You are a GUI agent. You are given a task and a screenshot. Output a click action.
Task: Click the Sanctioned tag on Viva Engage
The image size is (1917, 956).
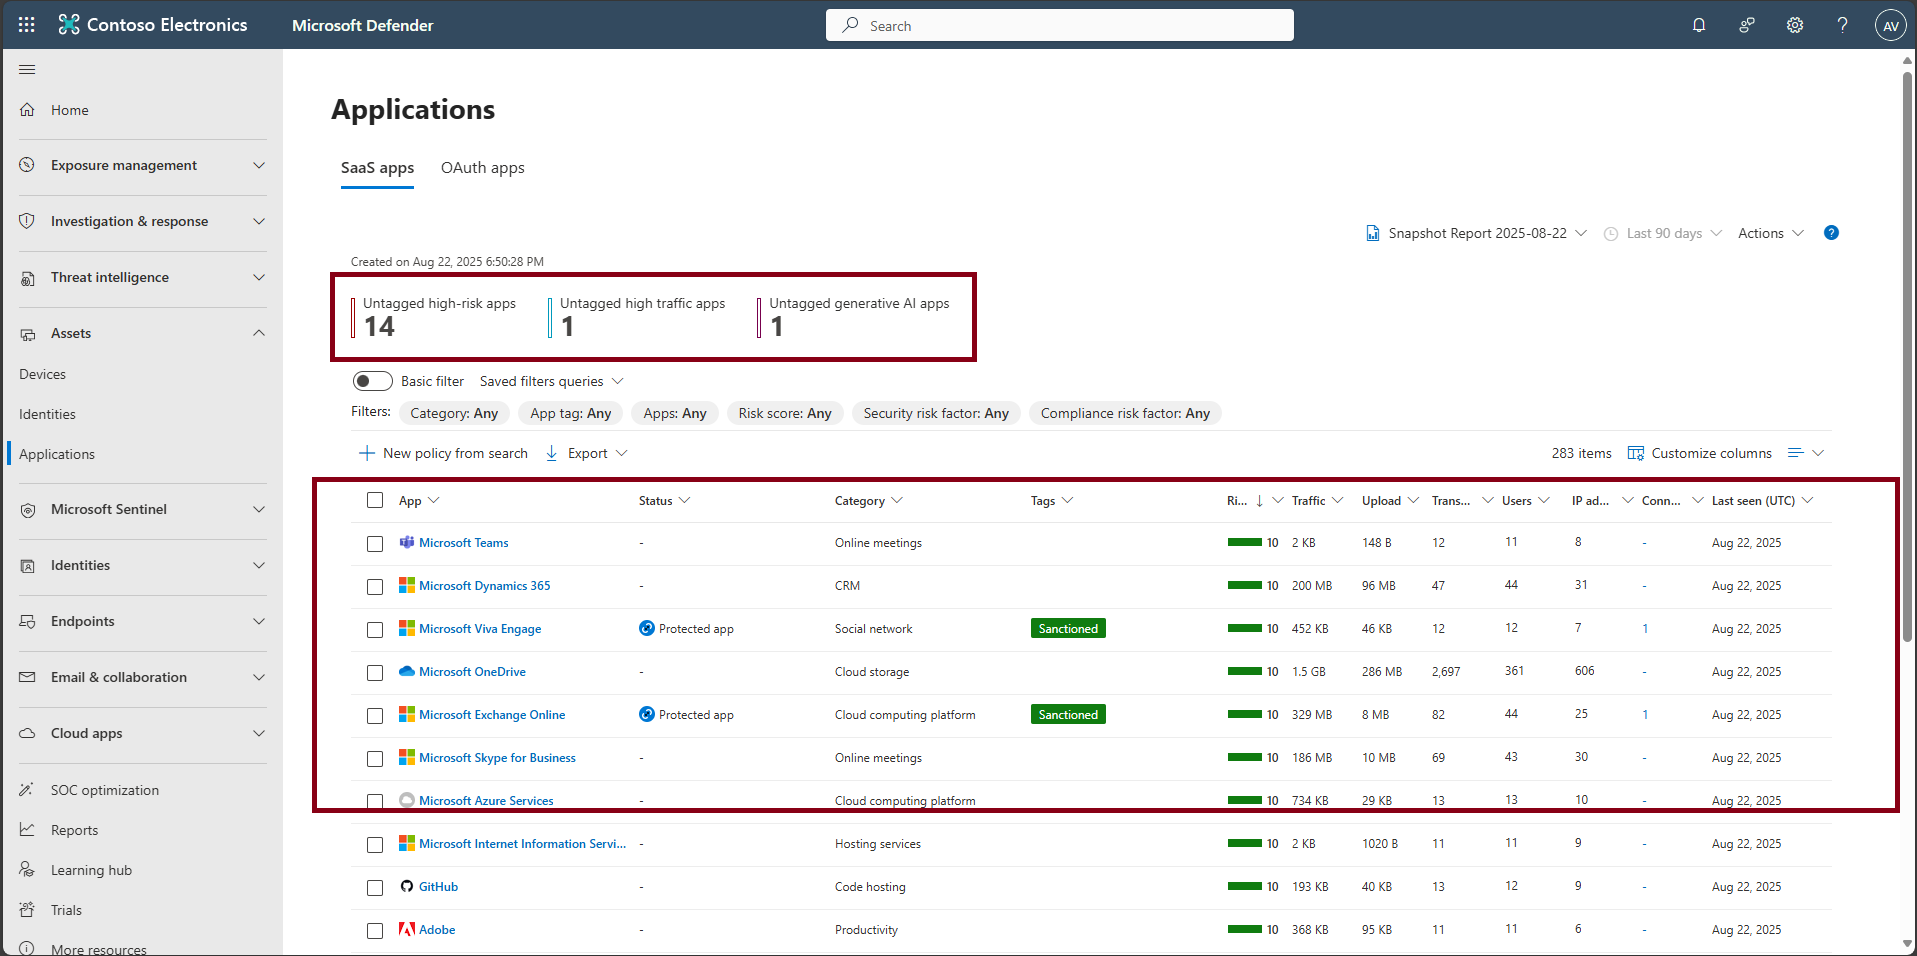point(1068,628)
